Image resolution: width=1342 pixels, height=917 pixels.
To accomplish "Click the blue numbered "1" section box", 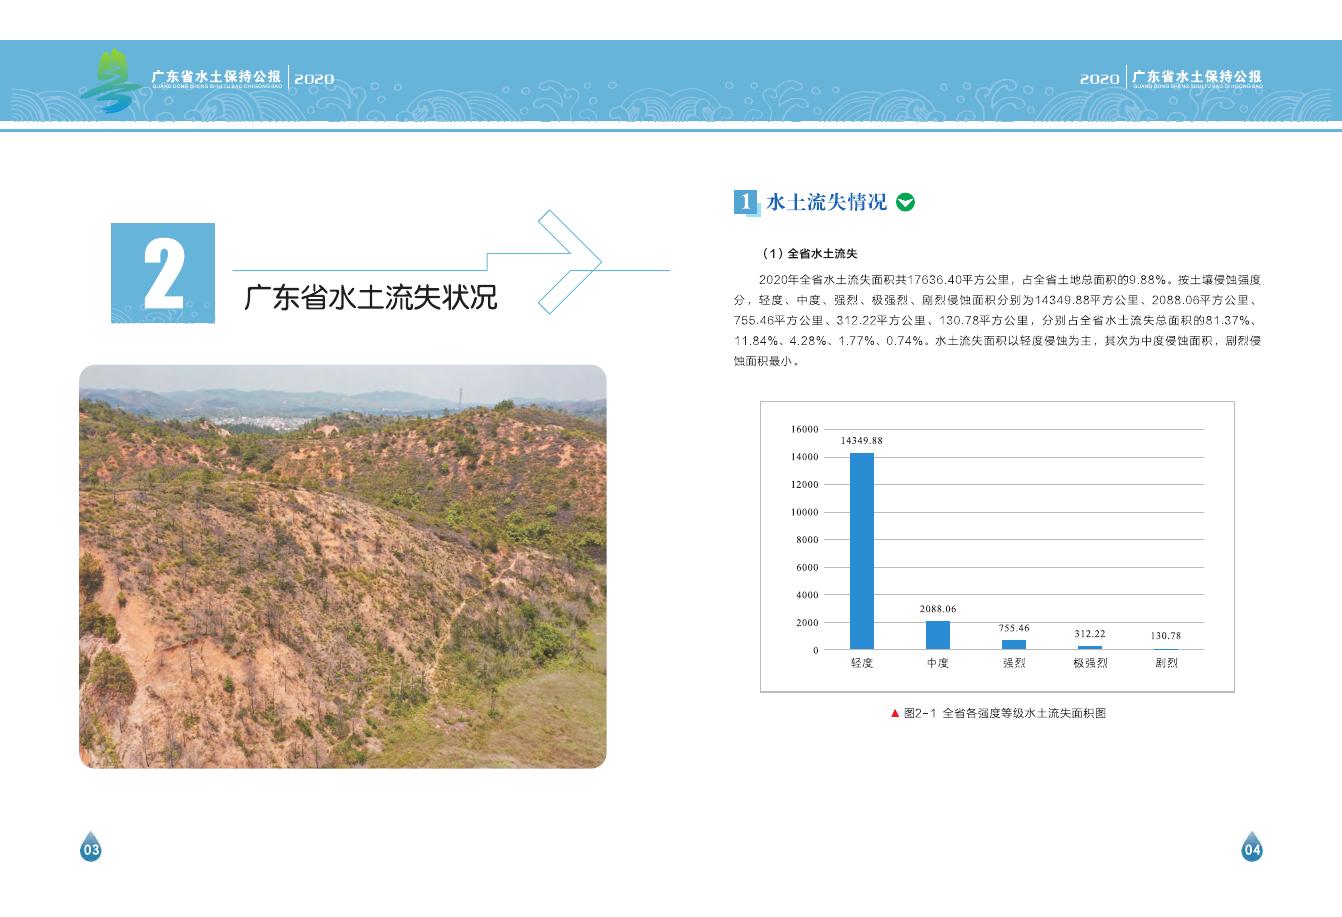I will click(x=745, y=202).
